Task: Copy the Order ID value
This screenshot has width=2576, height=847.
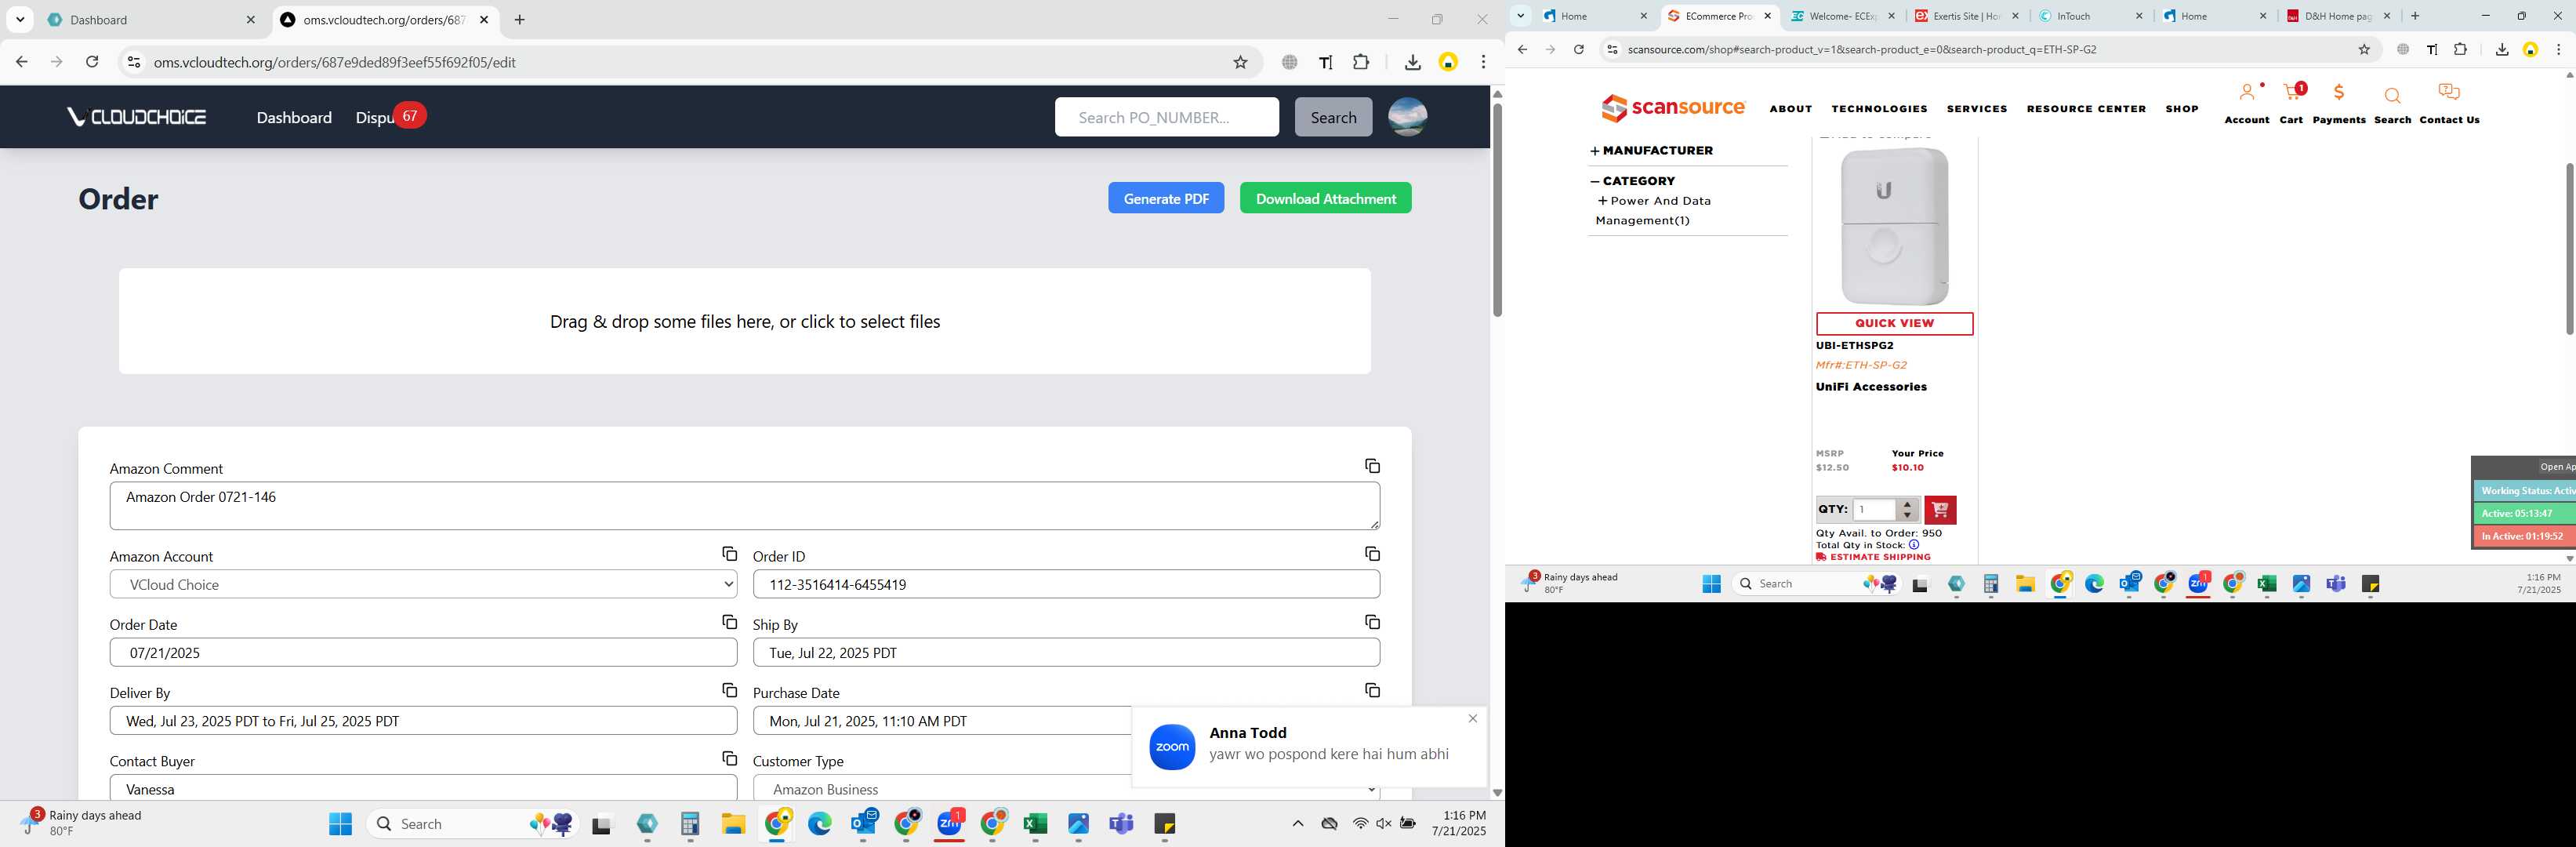Action: click(x=1372, y=554)
